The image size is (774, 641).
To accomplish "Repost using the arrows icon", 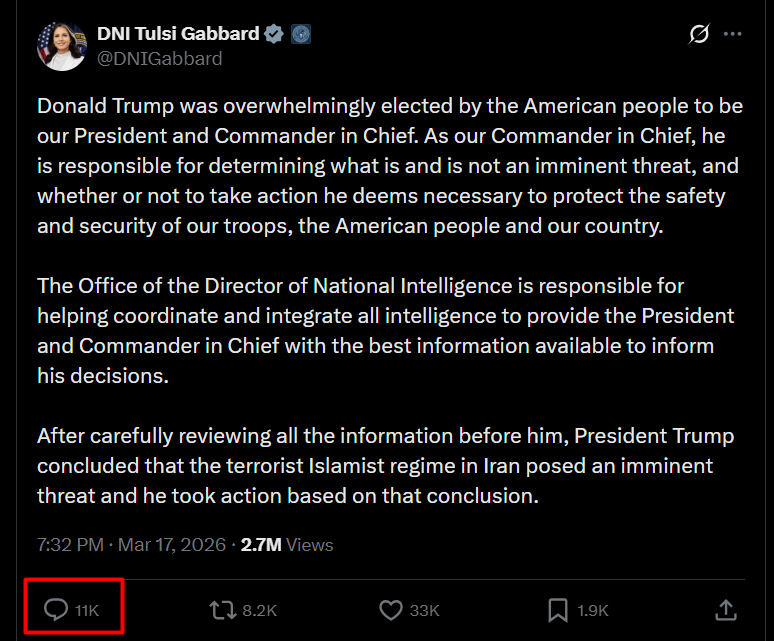I will [x=220, y=609].
